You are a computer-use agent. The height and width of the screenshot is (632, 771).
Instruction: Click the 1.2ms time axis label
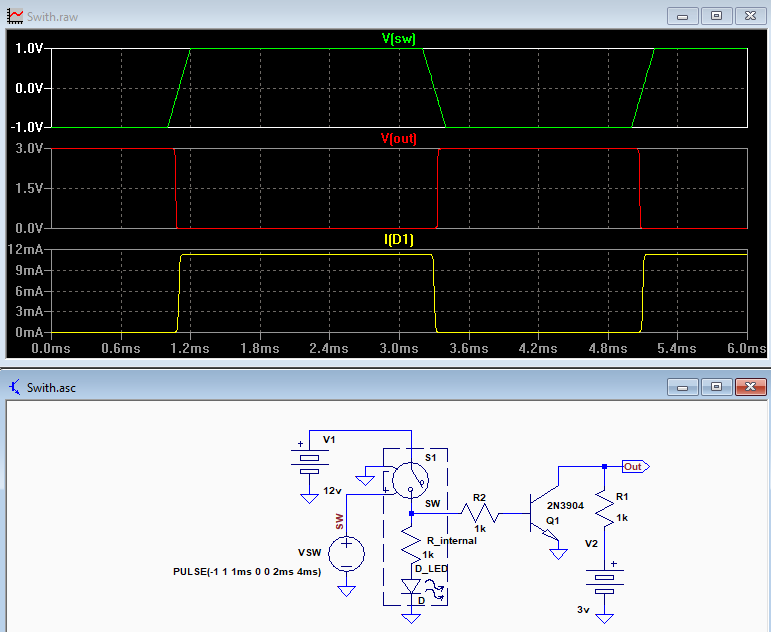click(x=190, y=348)
